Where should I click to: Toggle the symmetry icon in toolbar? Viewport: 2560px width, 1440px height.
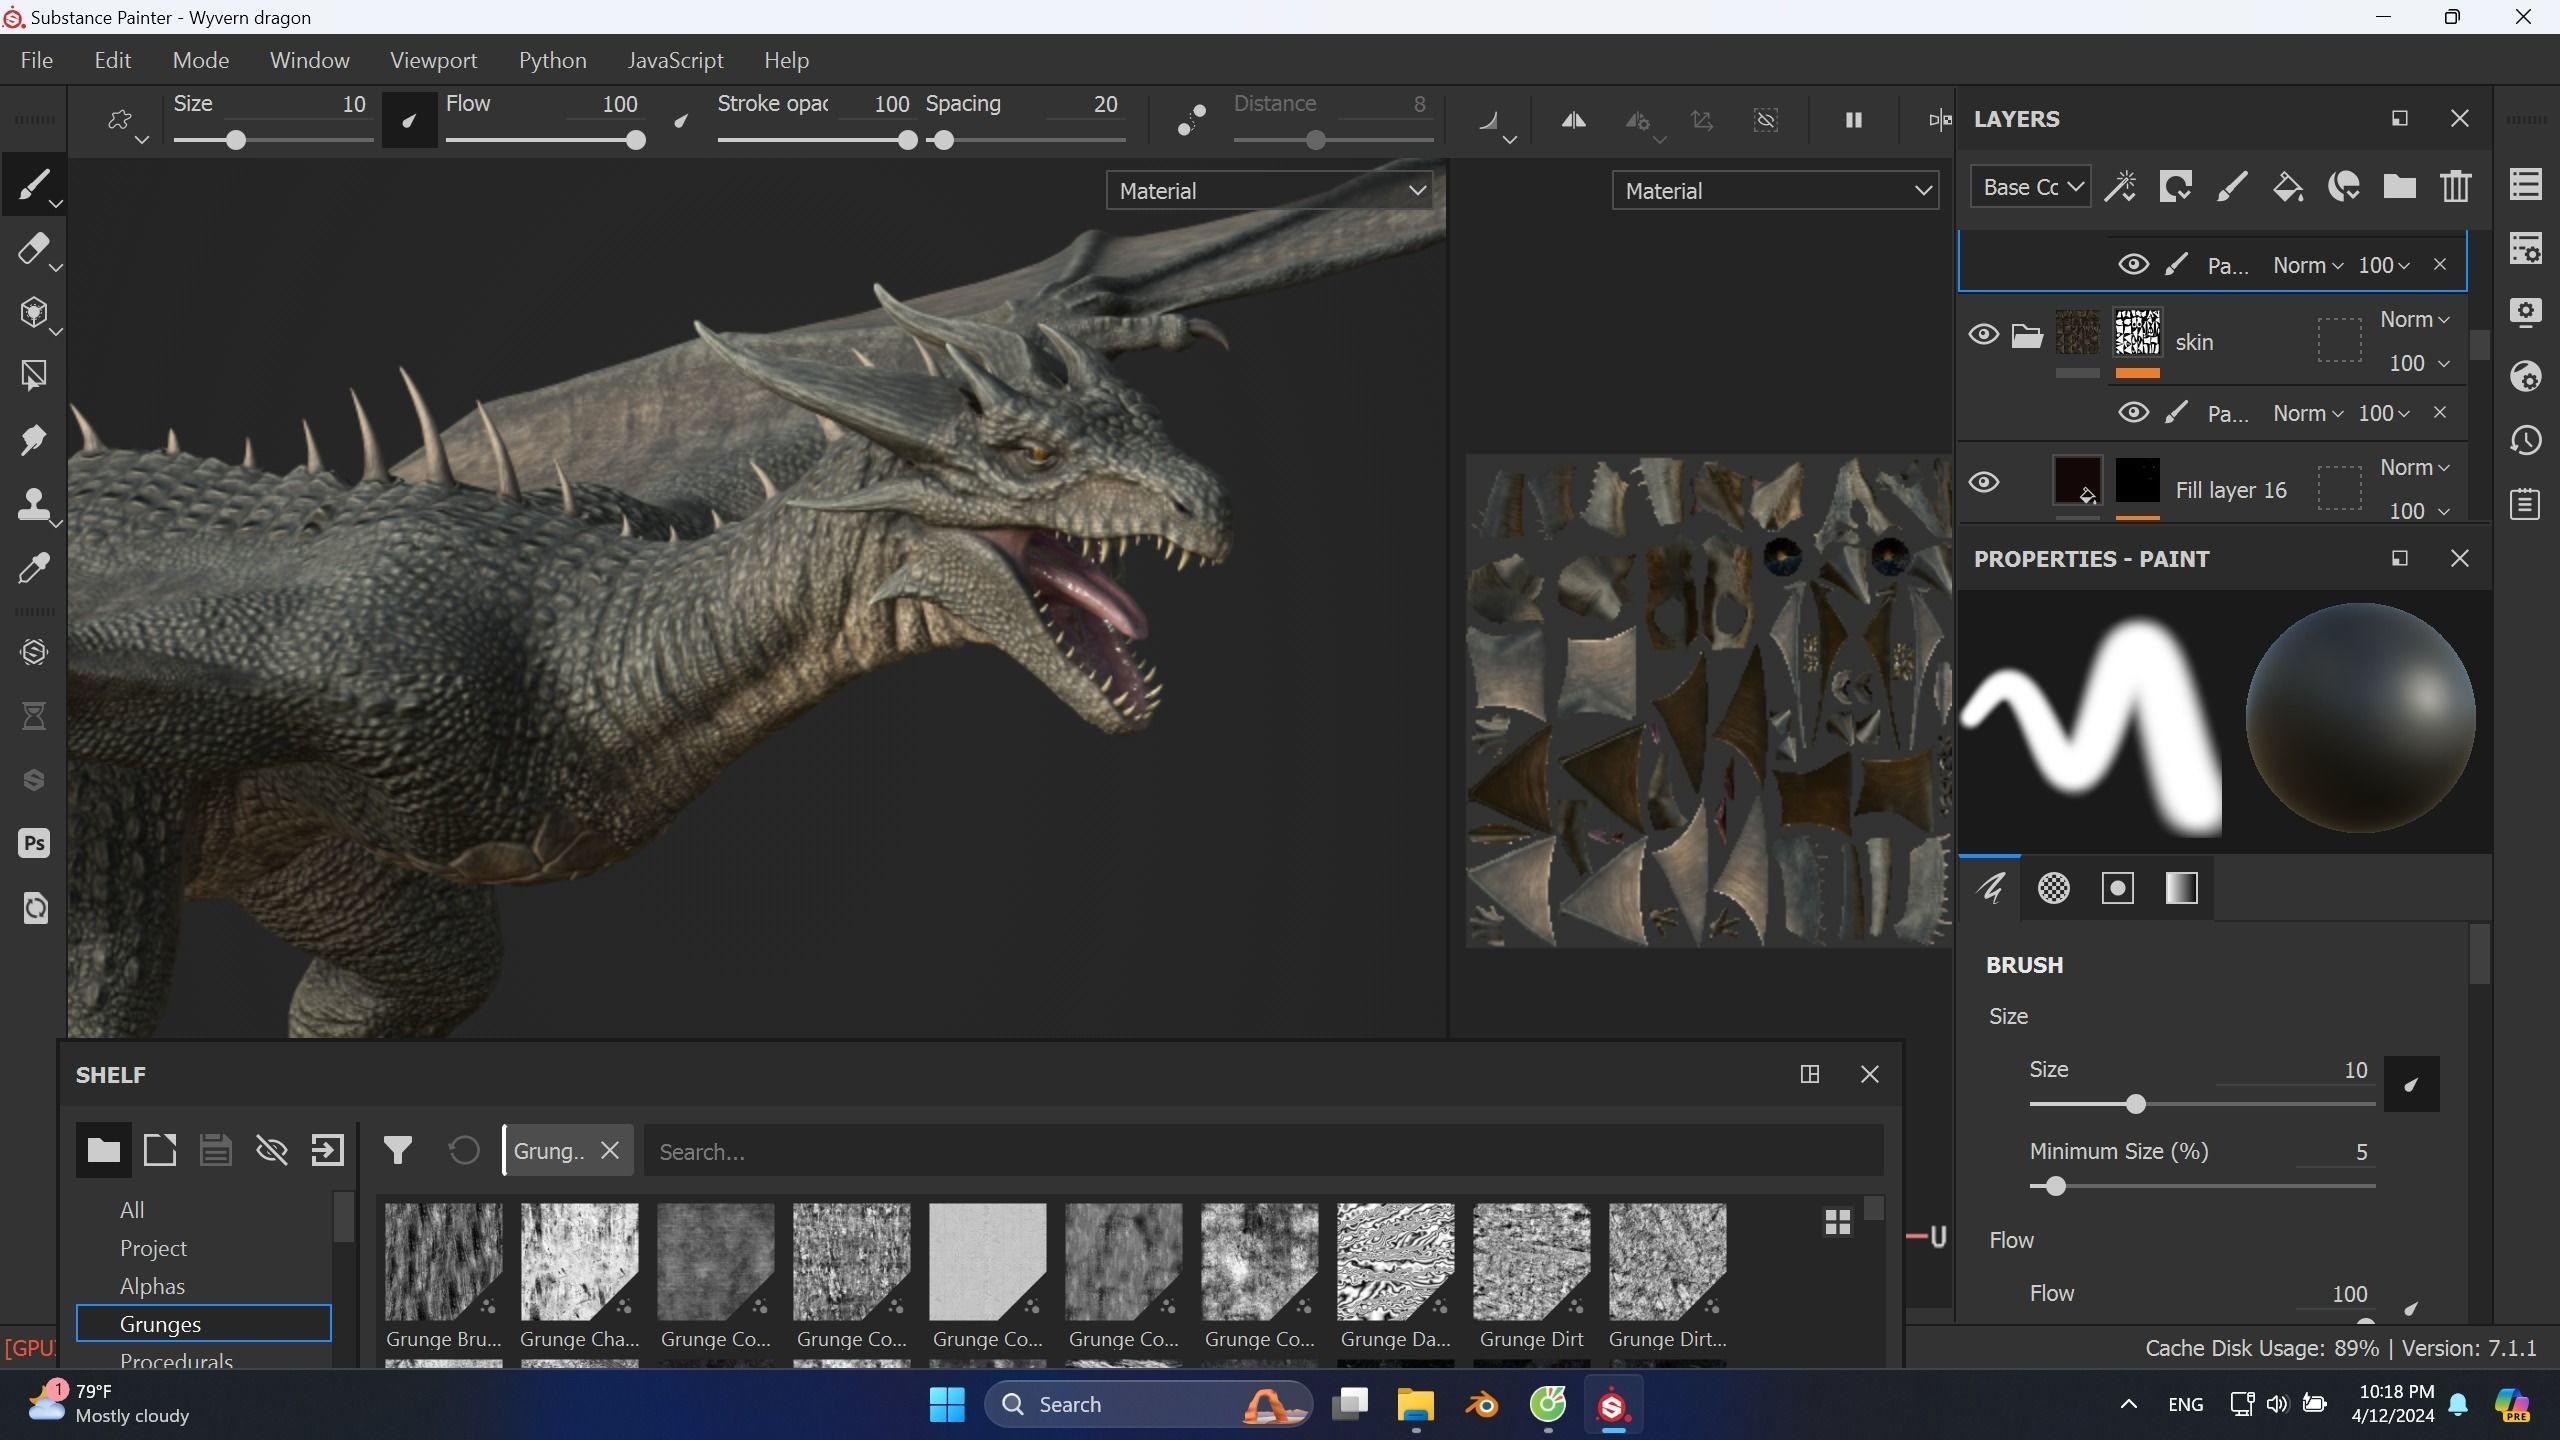click(1573, 120)
